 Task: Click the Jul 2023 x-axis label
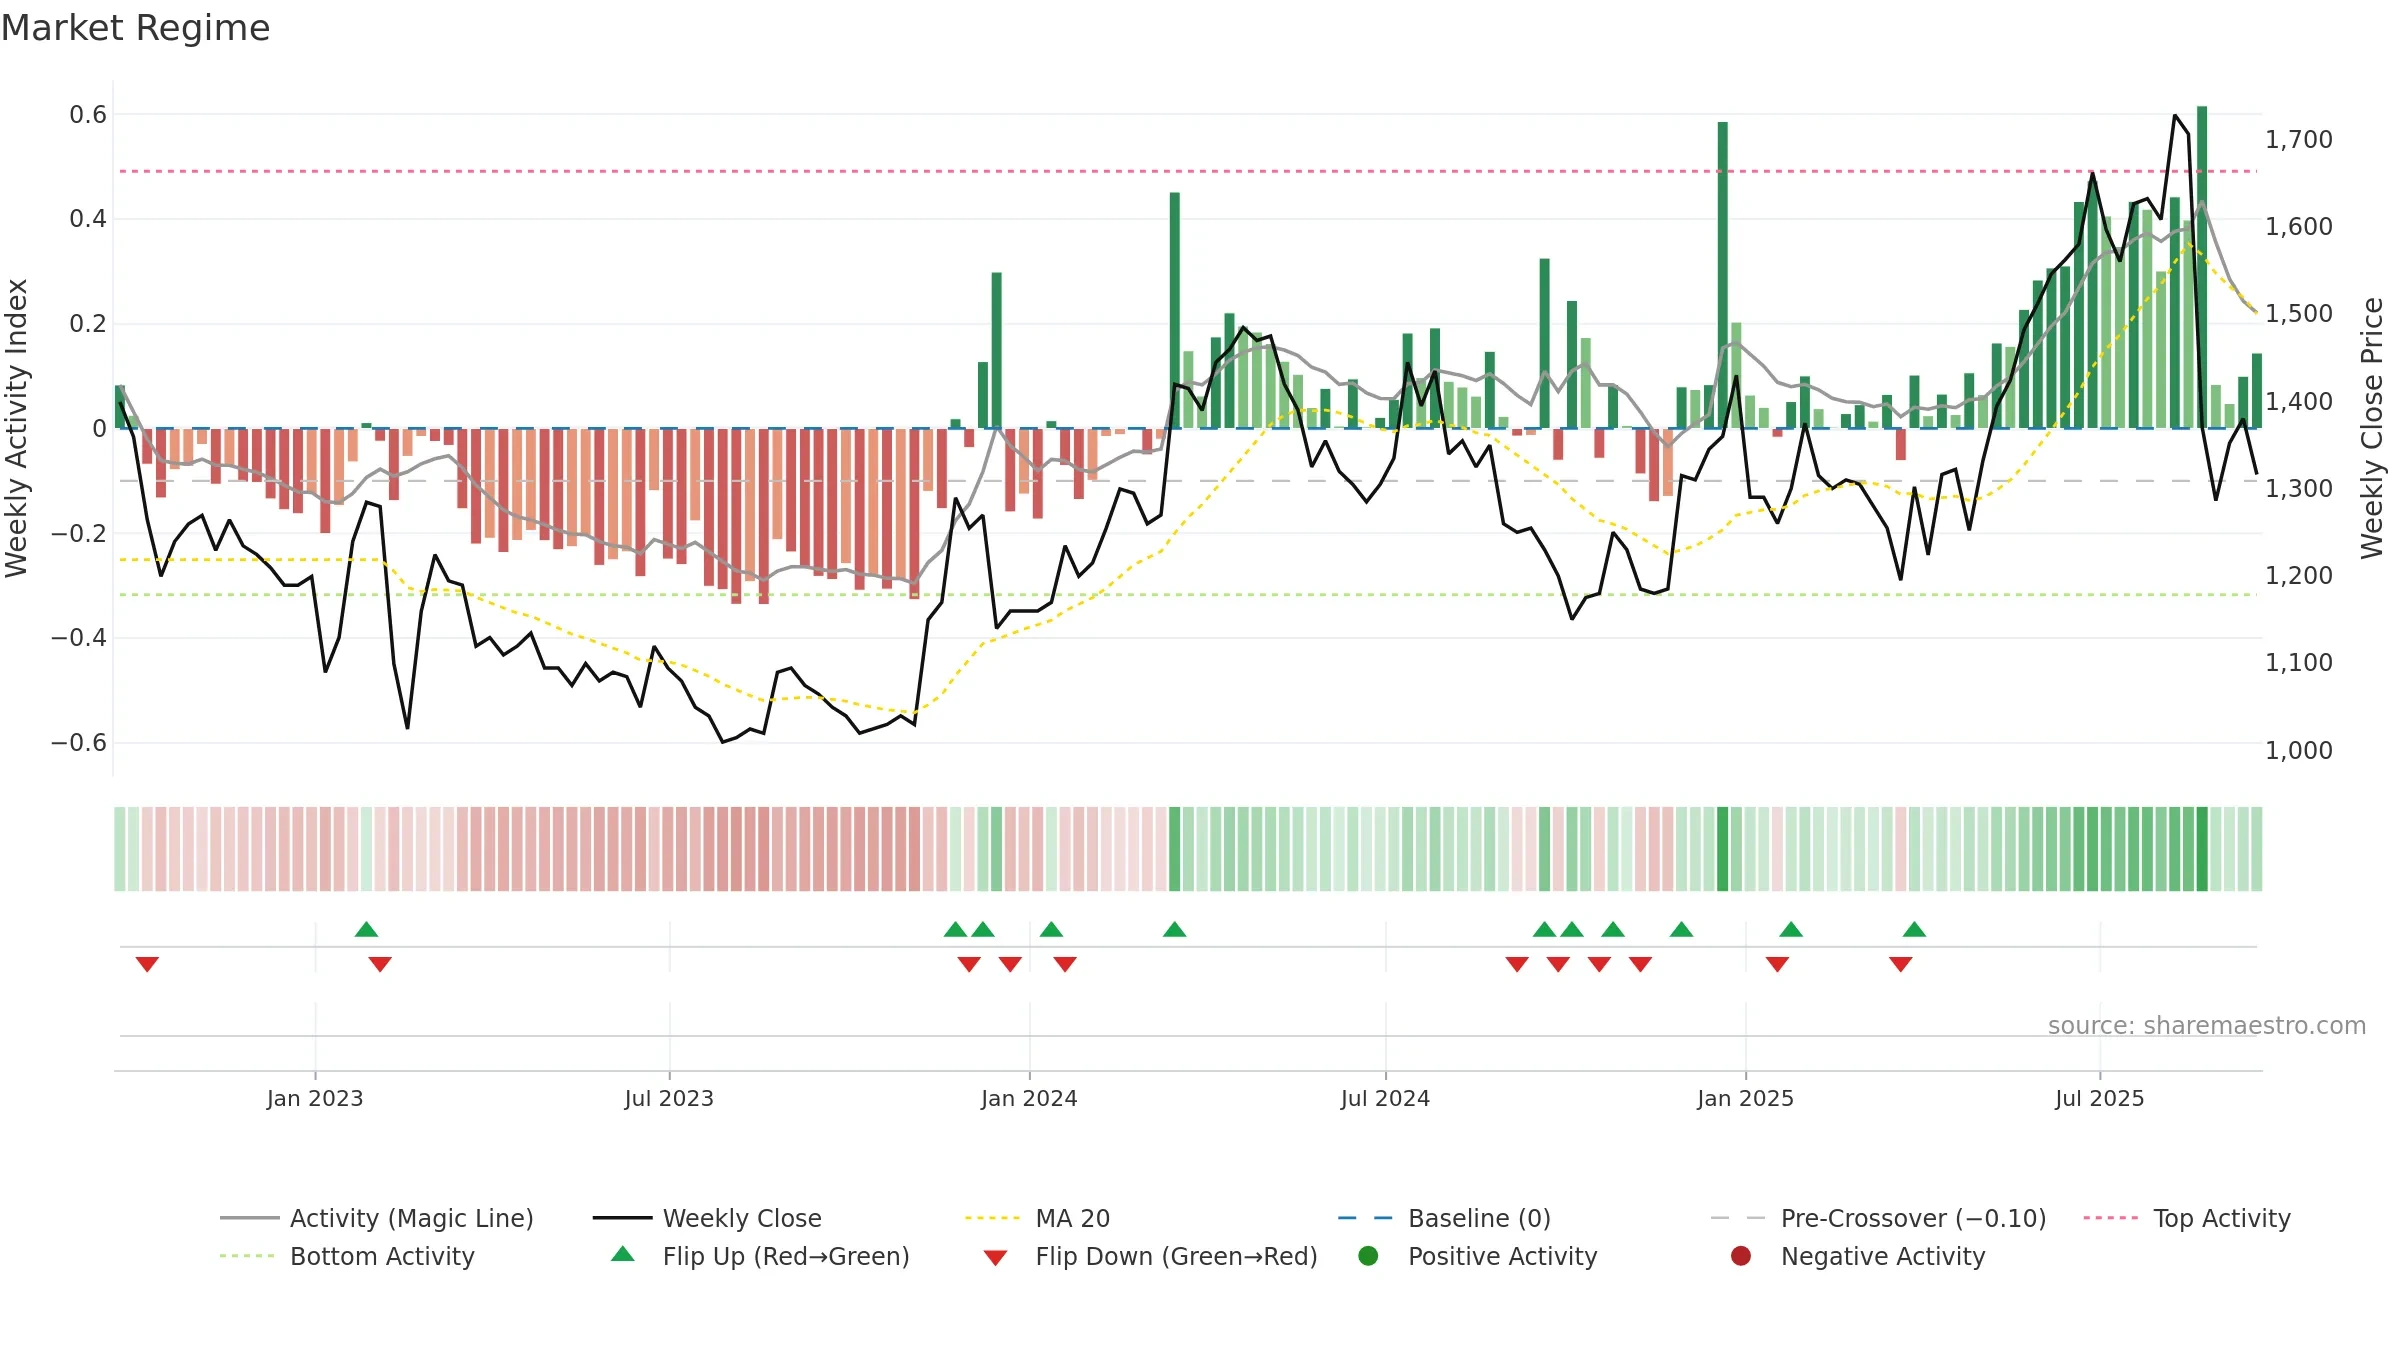pyautogui.click(x=669, y=1098)
